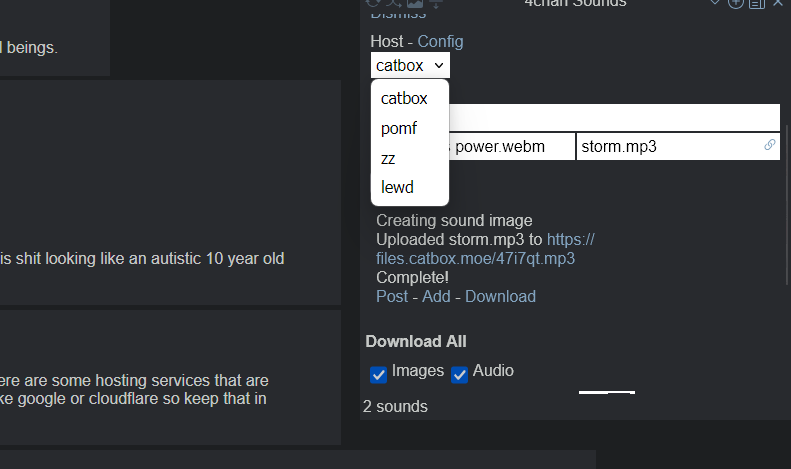
Task: Click the Download link after Add
Action: (500, 297)
